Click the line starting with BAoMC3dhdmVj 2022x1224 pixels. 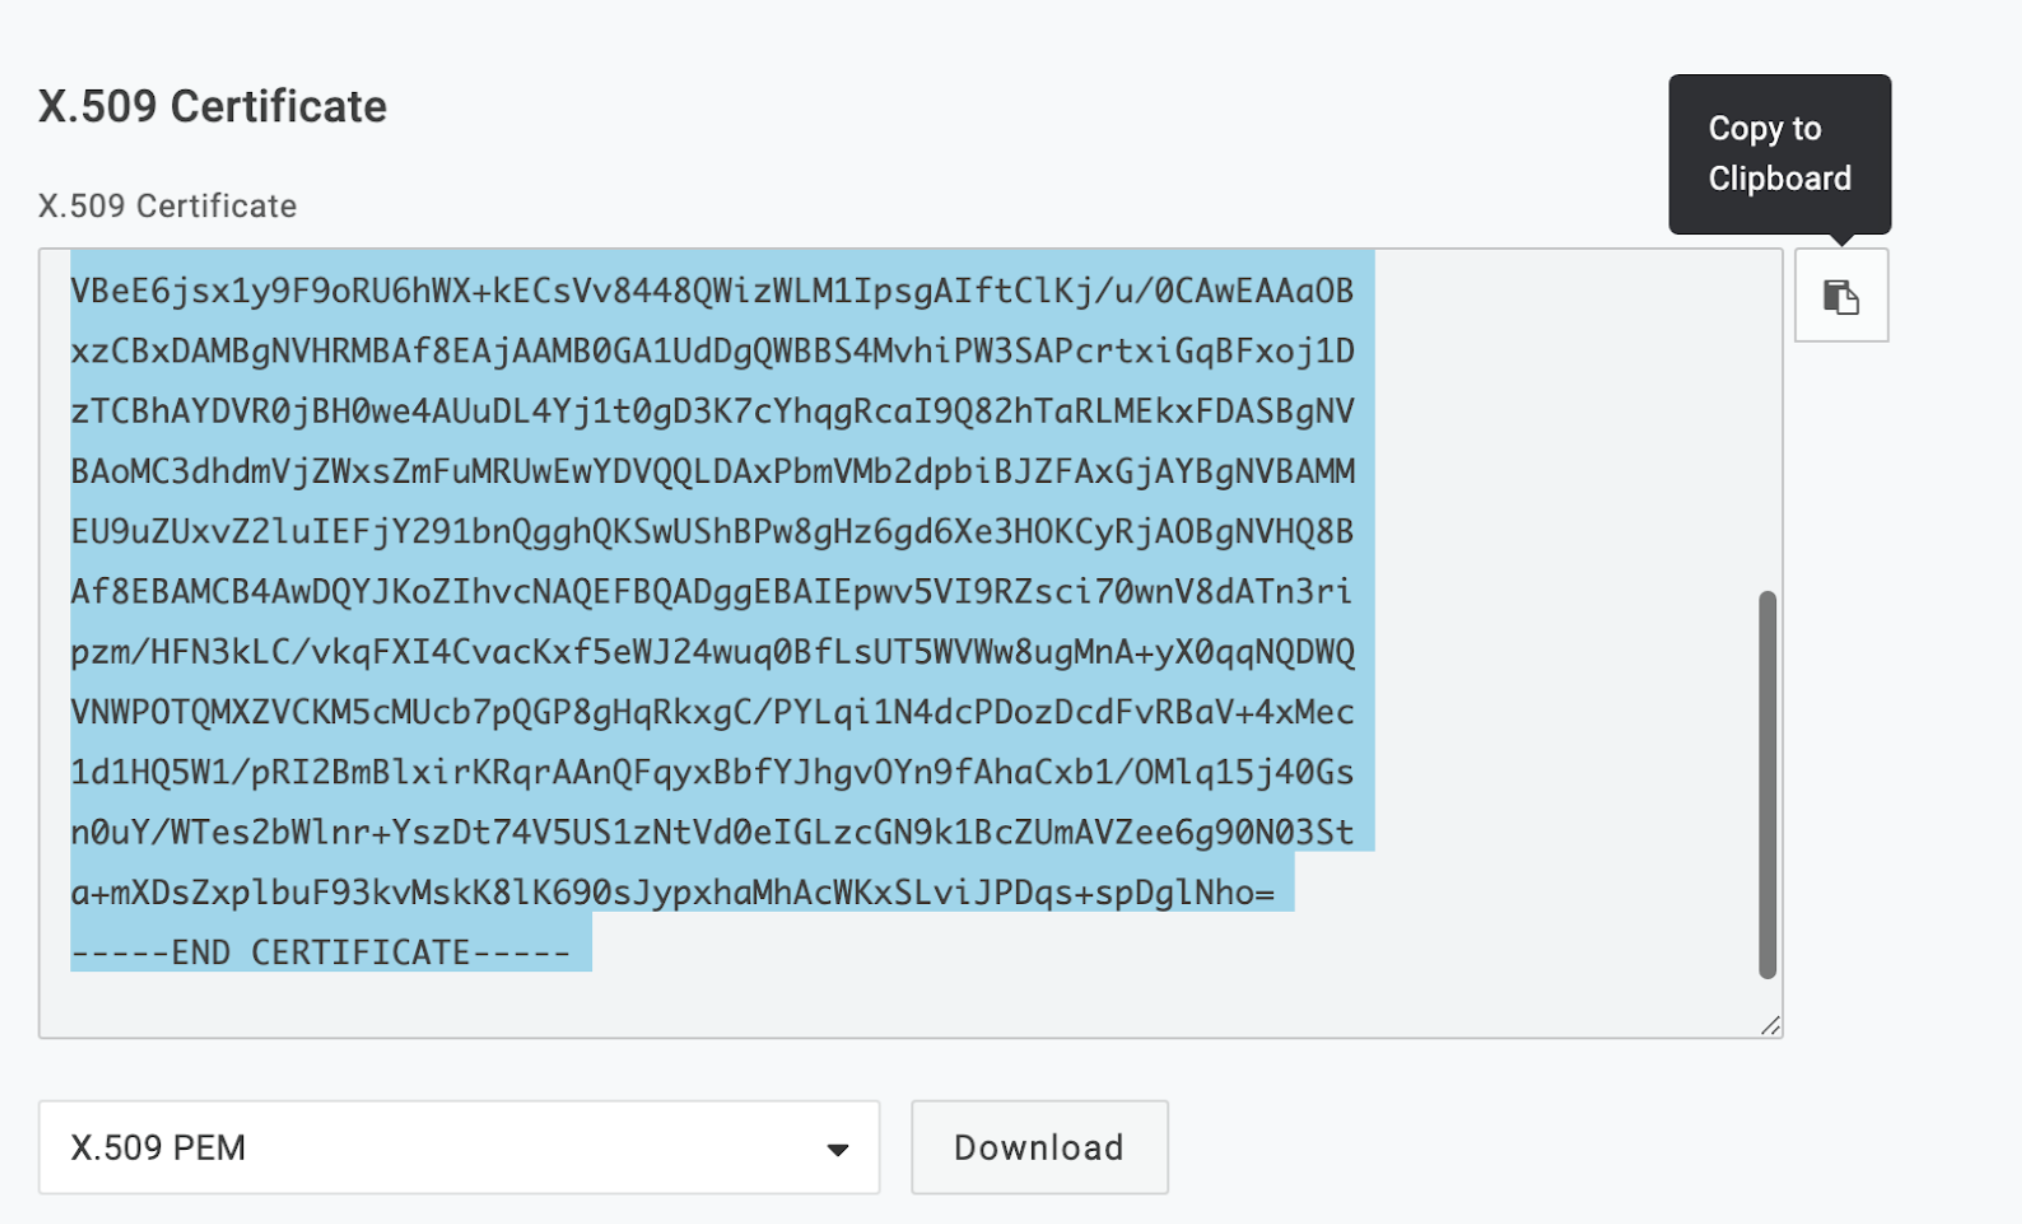[712, 471]
